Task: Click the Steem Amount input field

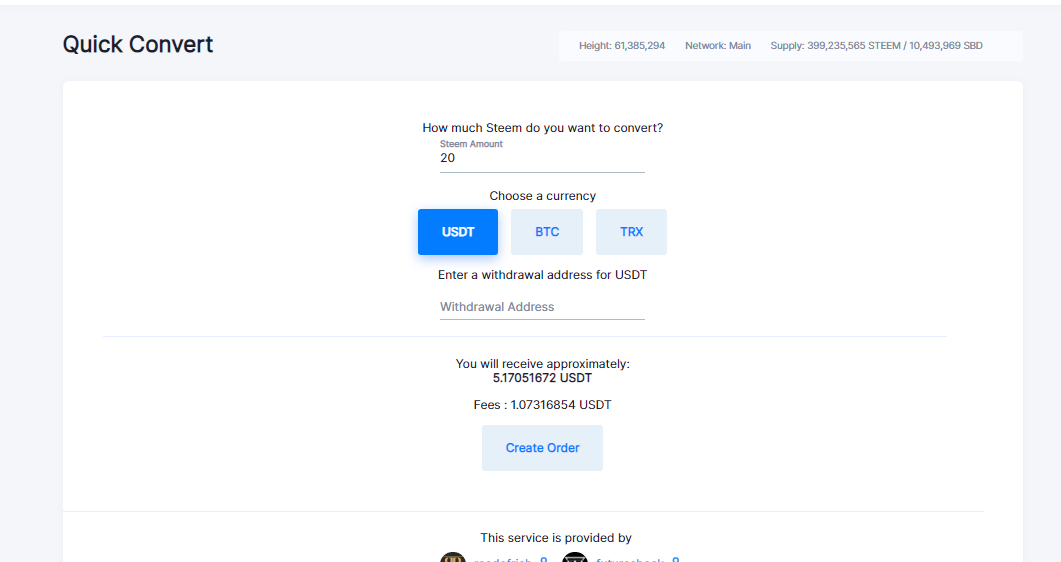Action: point(542,158)
